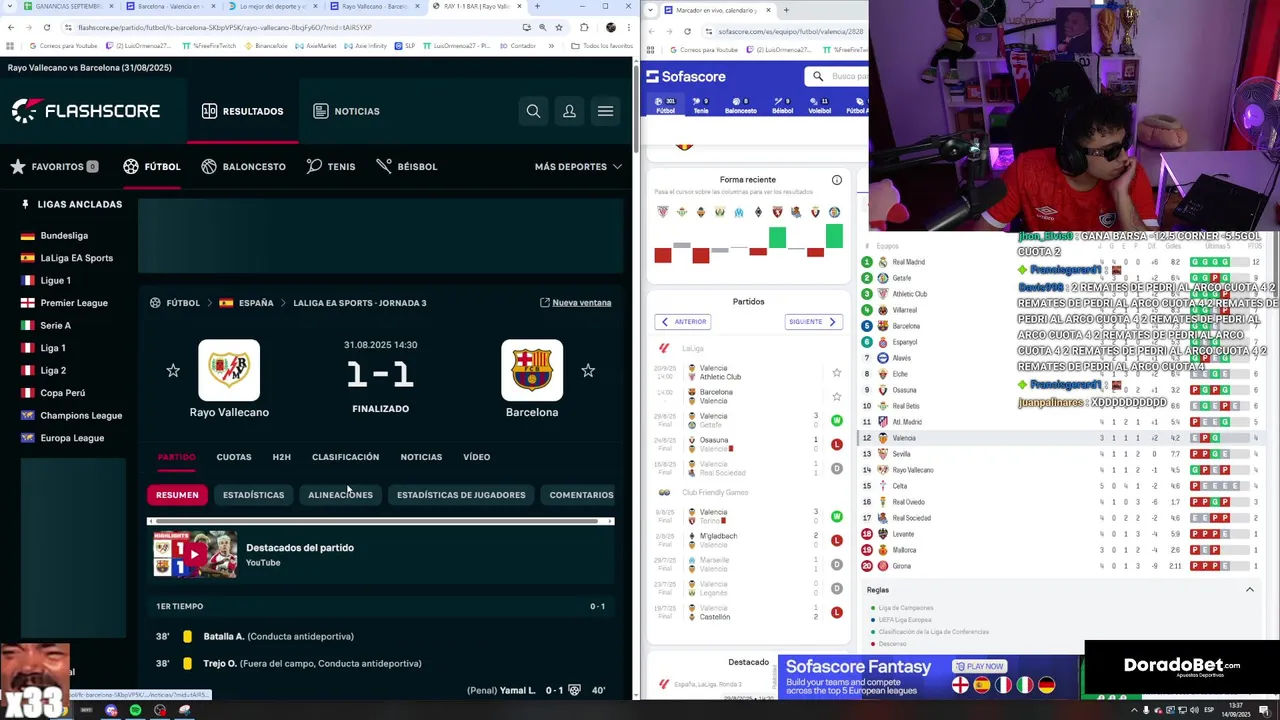Select Alineaciones sub-tab
1280x720 pixels.
pyautogui.click(x=340, y=495)
